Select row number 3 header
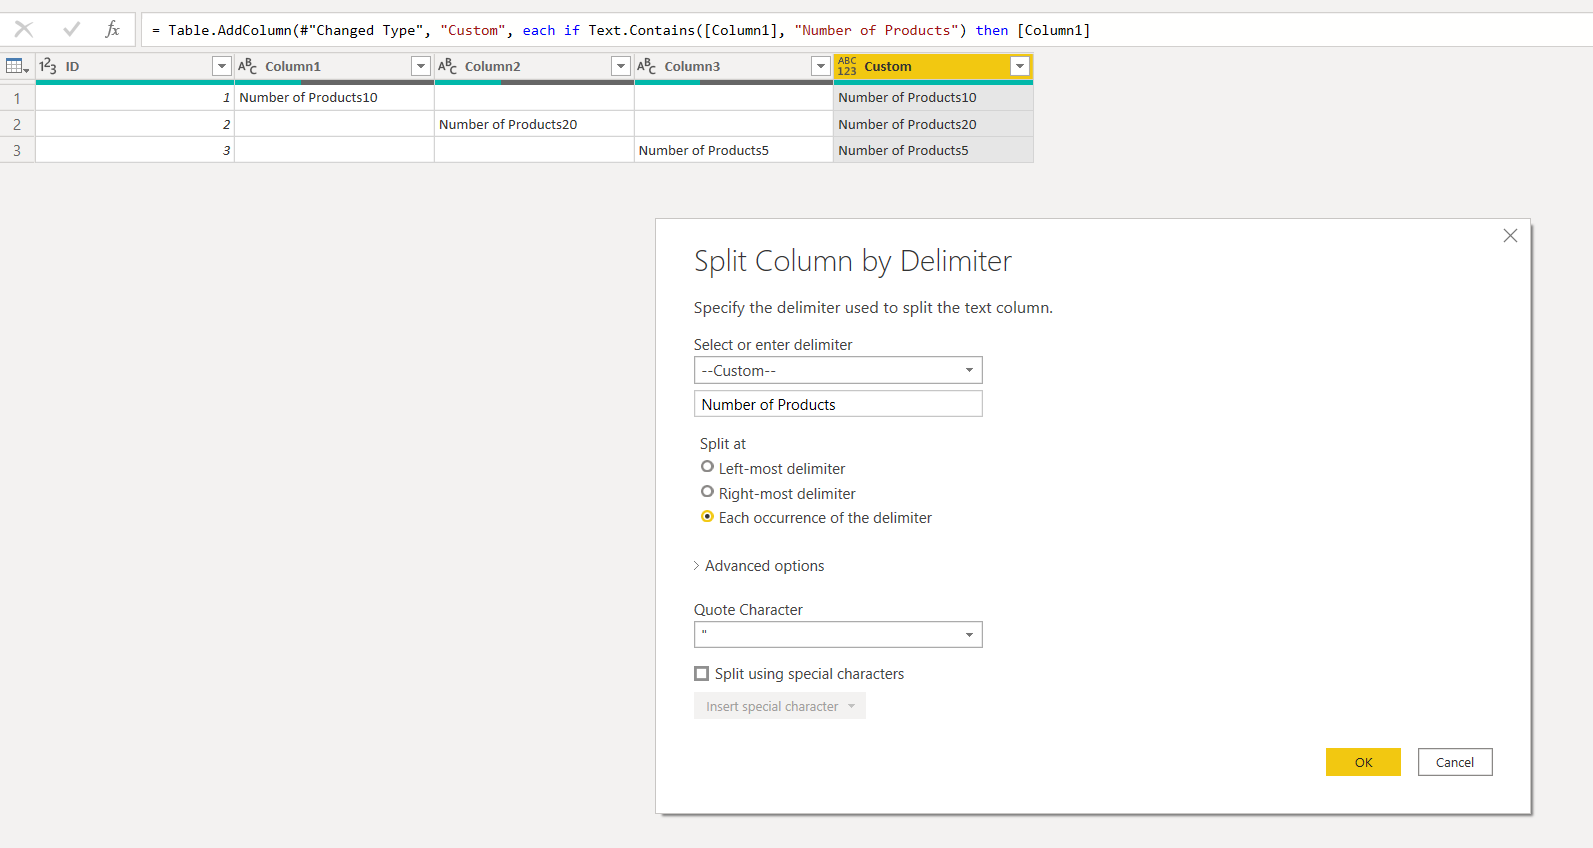 click(x=17, y=150)
